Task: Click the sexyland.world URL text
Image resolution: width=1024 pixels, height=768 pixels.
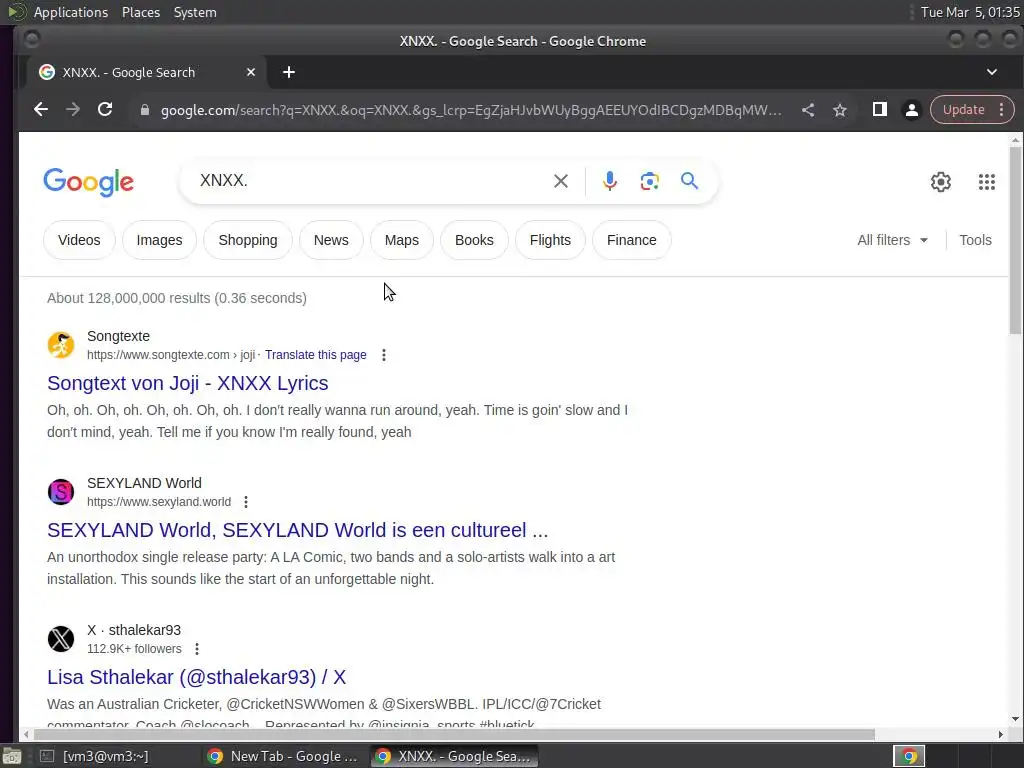Action: click(x=159, y=502)
